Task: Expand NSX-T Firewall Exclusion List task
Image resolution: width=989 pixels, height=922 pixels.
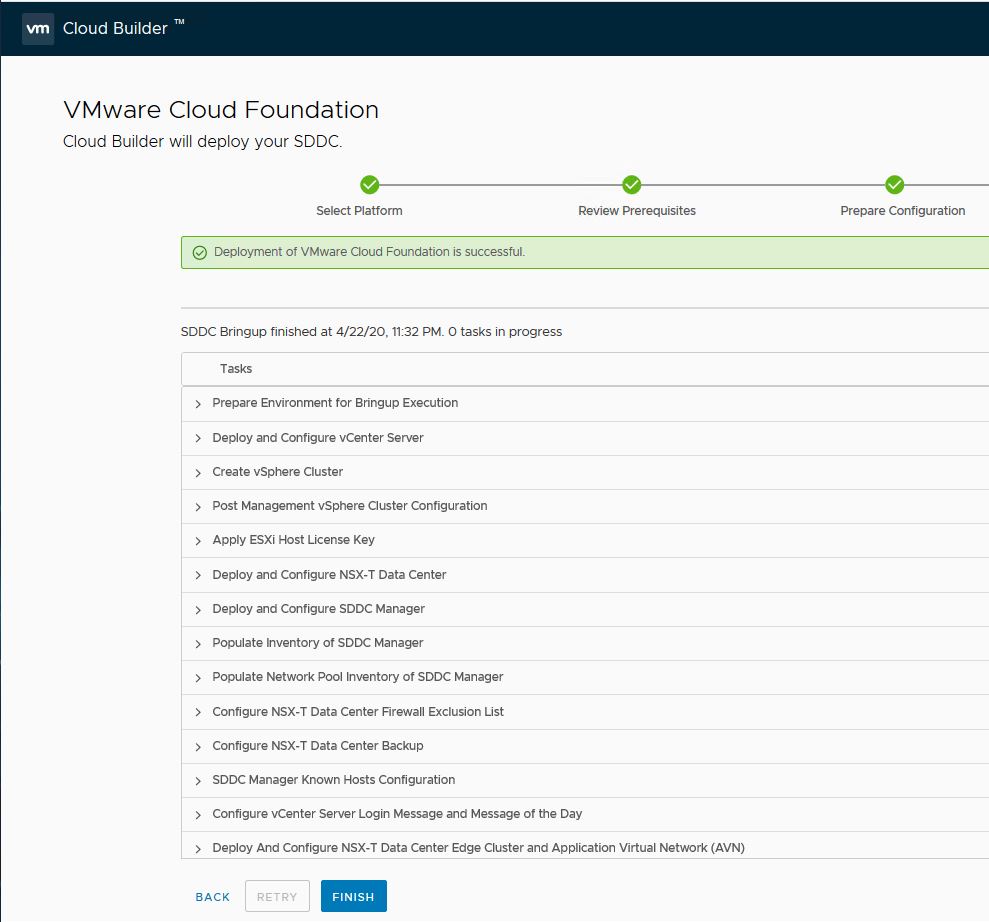Action: point(198,713)
